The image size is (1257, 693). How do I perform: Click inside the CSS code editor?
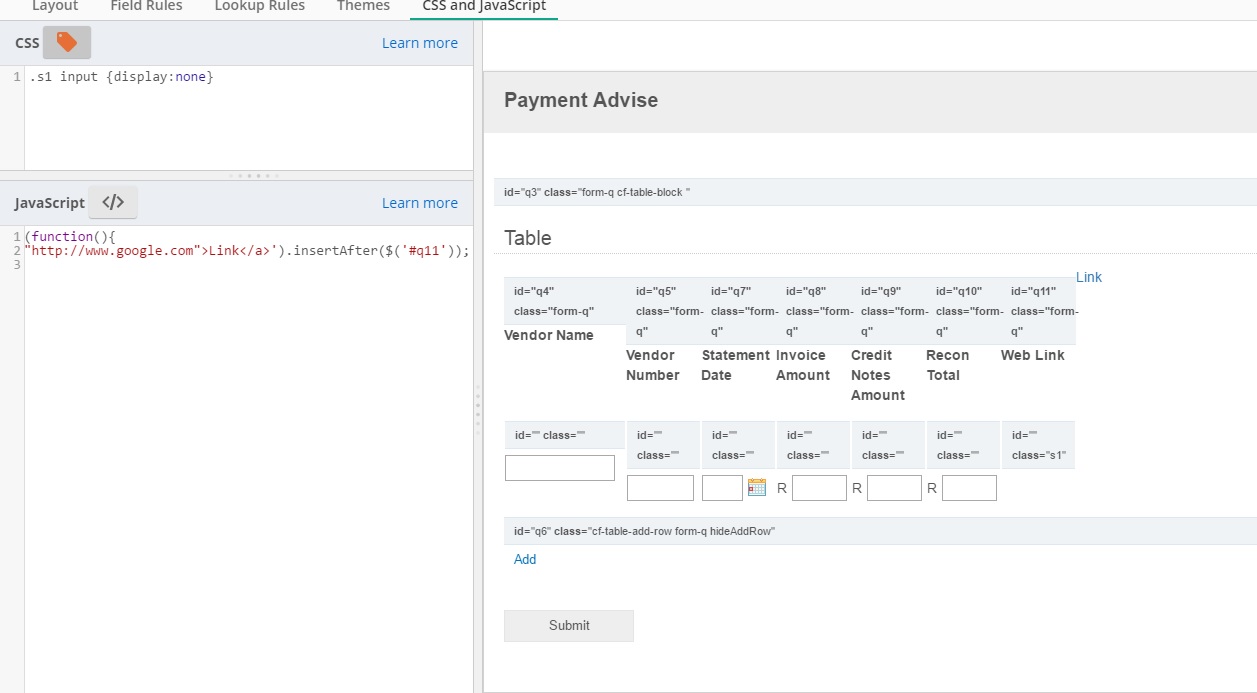248,120
